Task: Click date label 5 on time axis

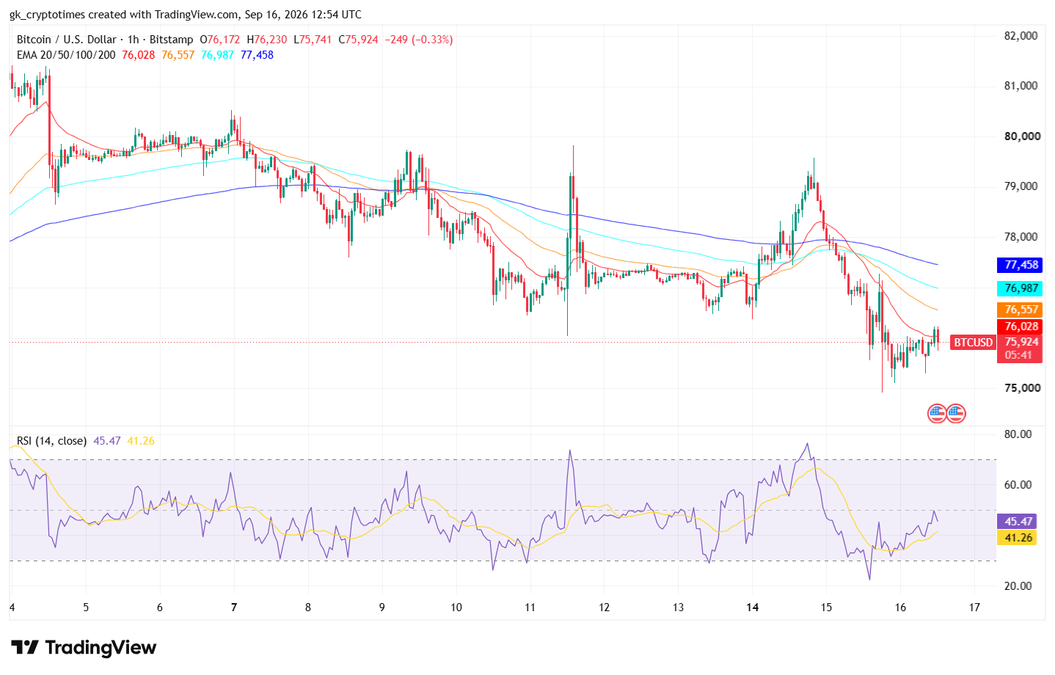Action: [85, 607]
